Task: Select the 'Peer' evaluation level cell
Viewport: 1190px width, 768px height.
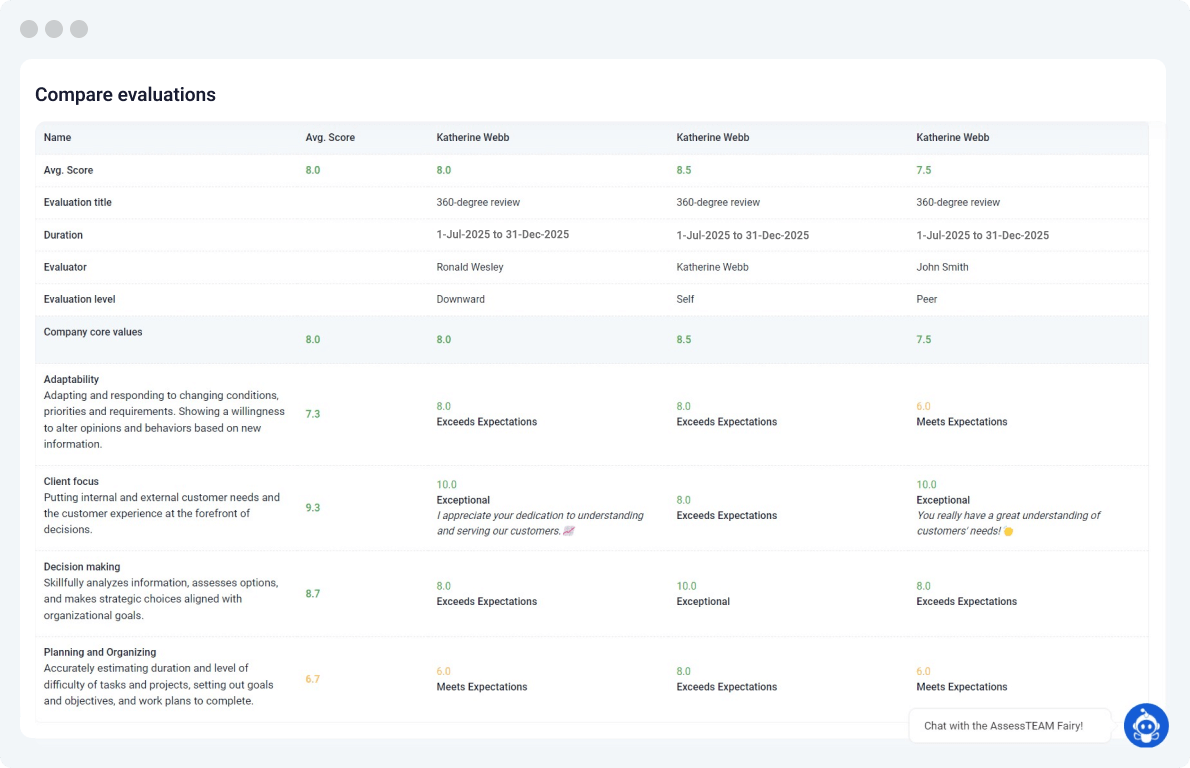Action: 927,299
